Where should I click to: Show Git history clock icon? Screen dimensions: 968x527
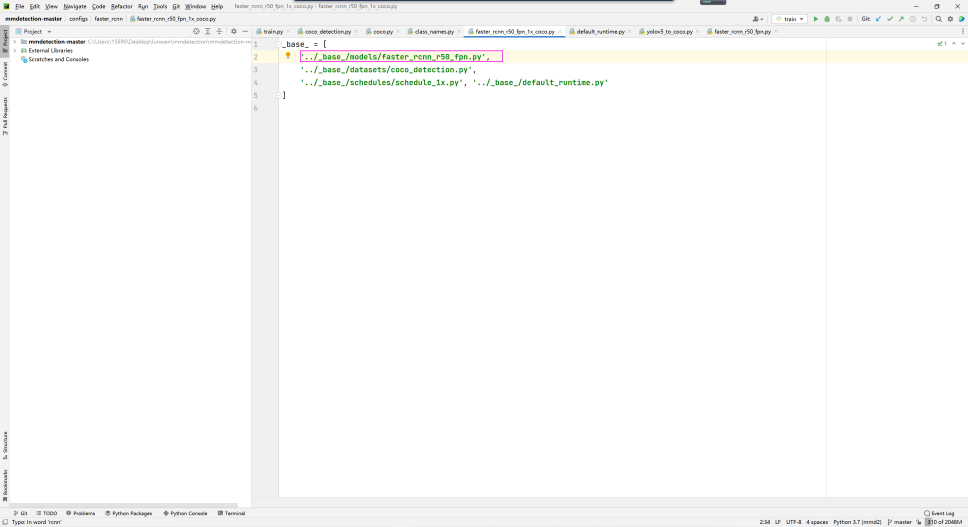(x=912, y=19)
